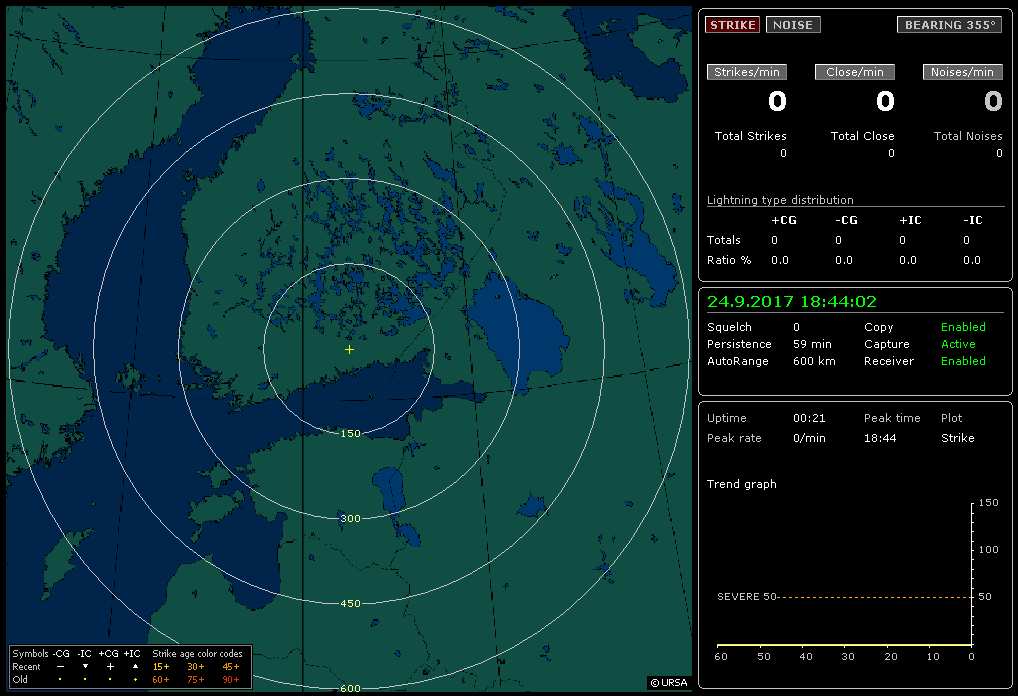
Task: Click the Capture Active status value
Action: click(x=957, y=344)
